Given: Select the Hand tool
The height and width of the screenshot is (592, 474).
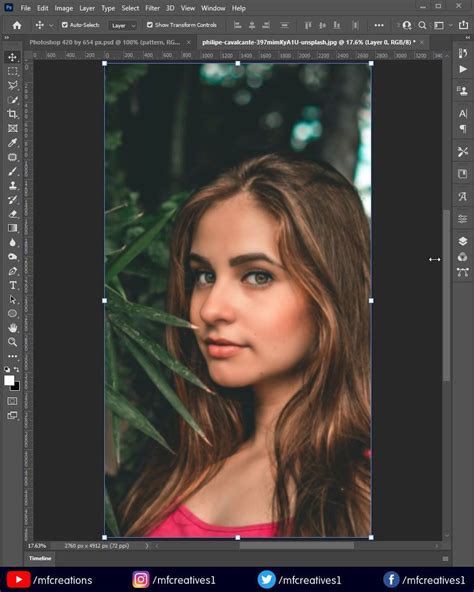Looking at the screenshot, I should (x=12, y=328).
